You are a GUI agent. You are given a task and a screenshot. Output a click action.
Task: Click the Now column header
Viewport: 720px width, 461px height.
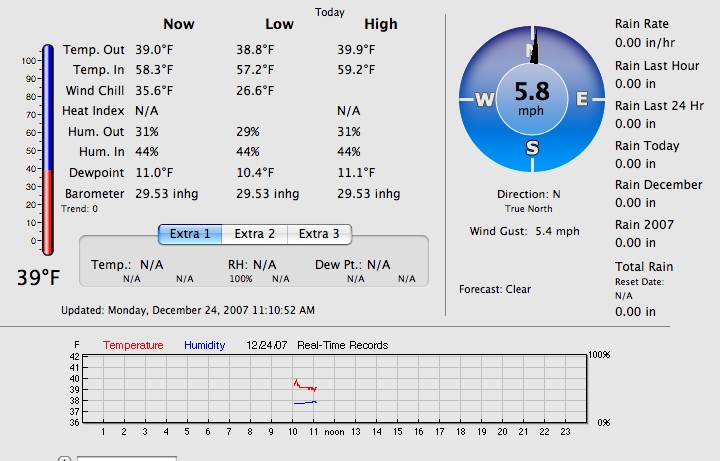click(x=179, y=24)
